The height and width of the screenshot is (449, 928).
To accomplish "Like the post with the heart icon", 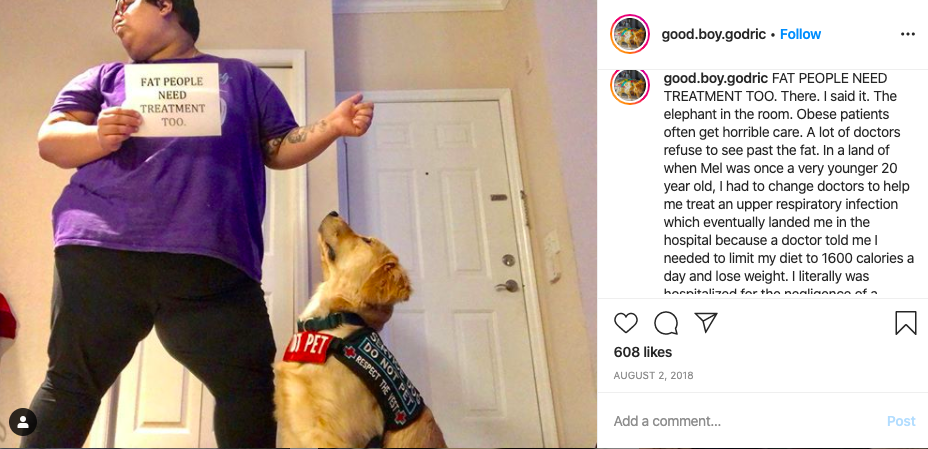I will click(x=626, y=323).
